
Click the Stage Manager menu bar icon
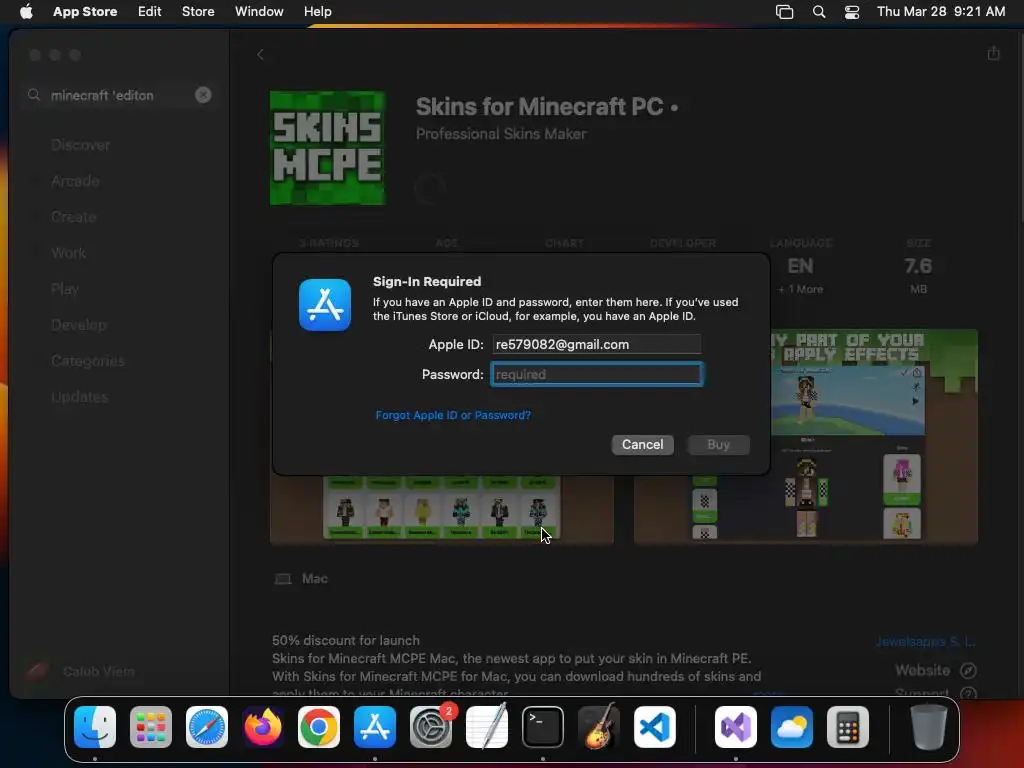click(x=784, y=12)
